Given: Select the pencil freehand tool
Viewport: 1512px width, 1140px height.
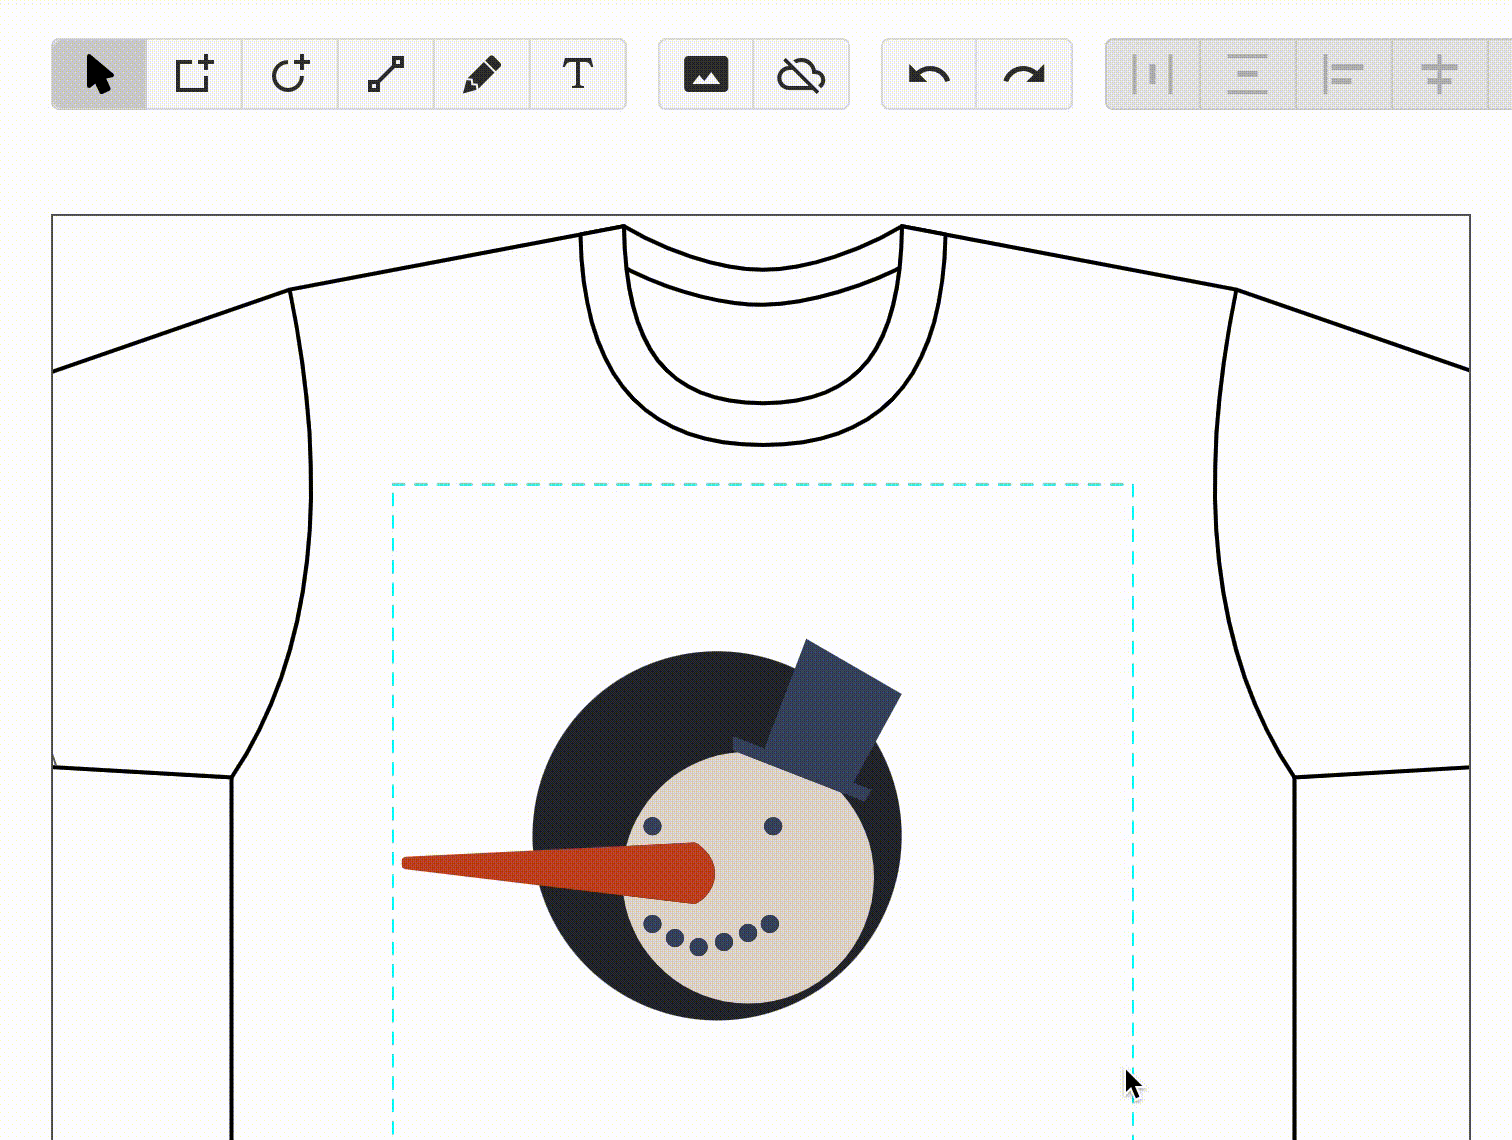Looking at the screenshot, I should pyautogui.click(x=482, y=75).
